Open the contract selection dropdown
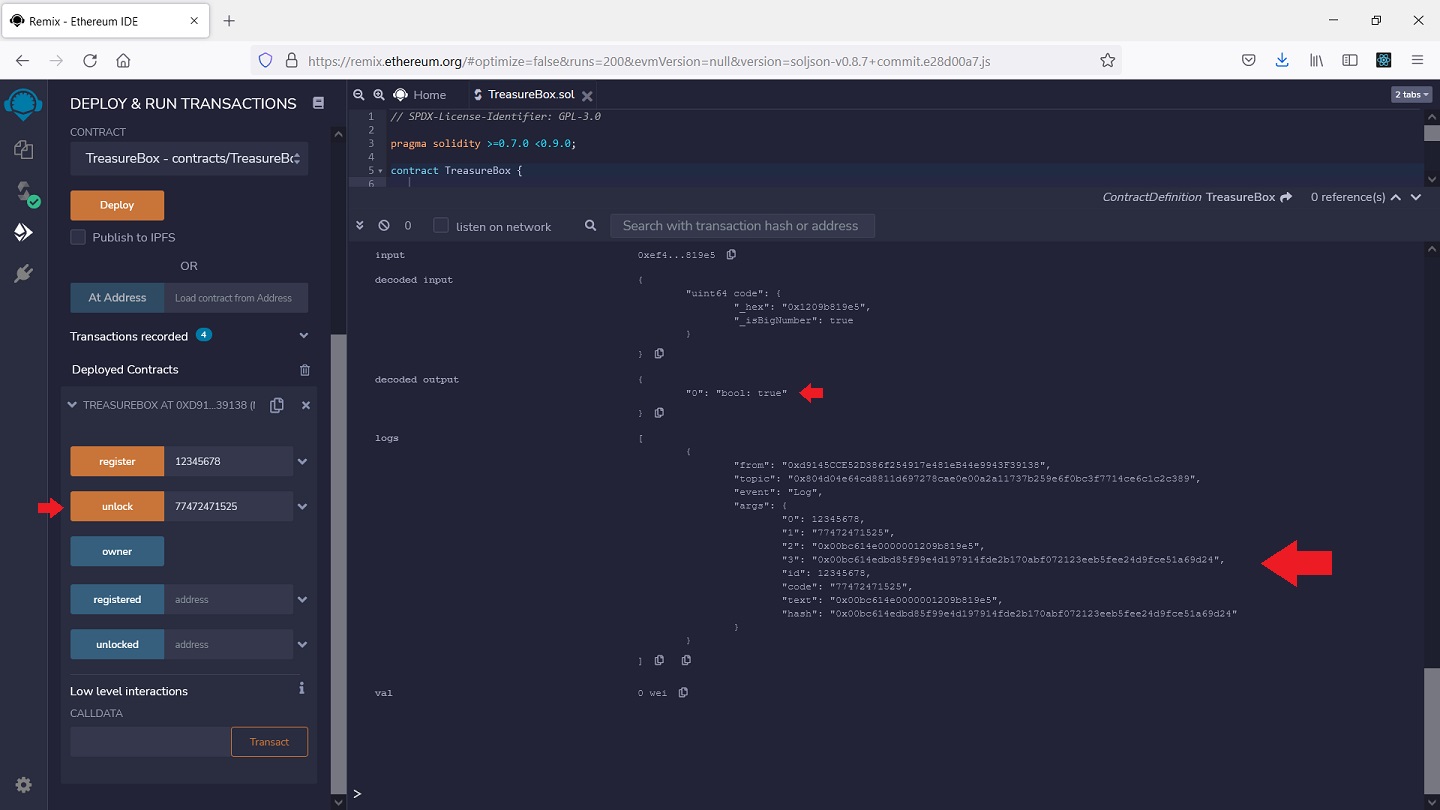Screen dimensions: 1440x810 coord(189,158)
